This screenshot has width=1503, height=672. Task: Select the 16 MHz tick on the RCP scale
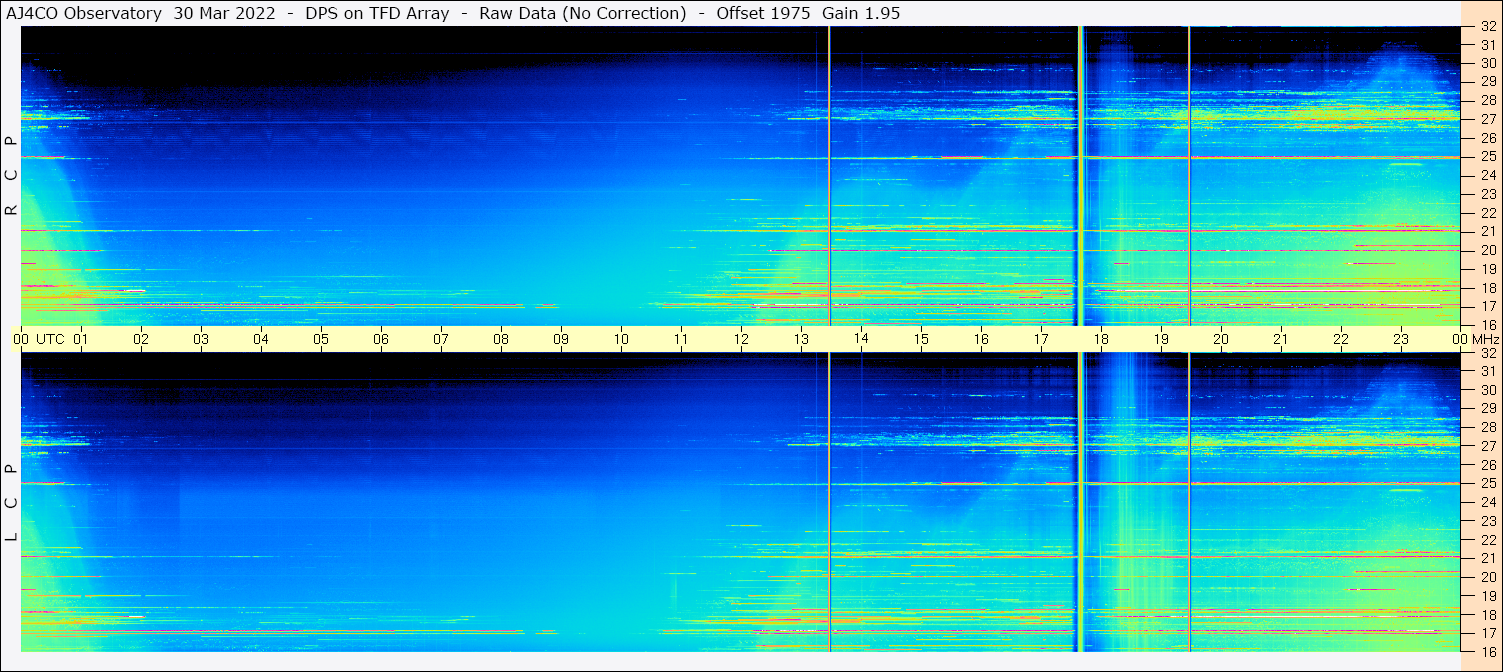pyautogui.click(x=1487, y=325)
